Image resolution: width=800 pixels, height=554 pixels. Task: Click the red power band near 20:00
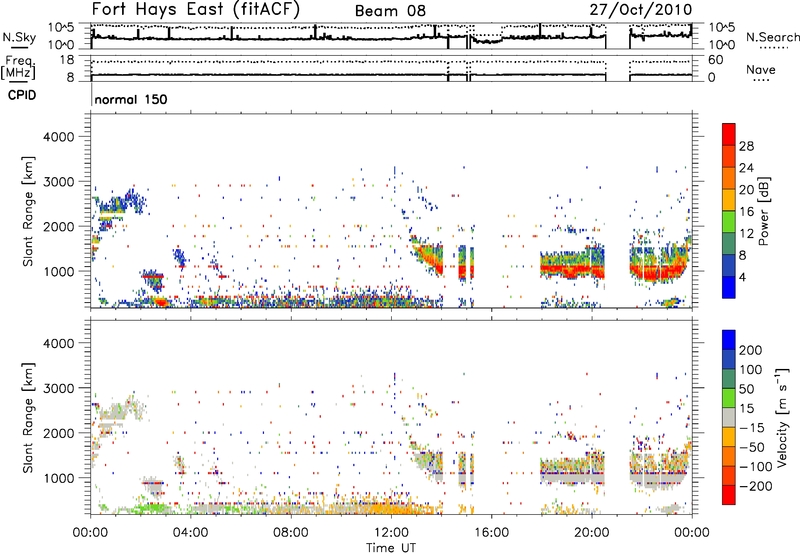571,268
